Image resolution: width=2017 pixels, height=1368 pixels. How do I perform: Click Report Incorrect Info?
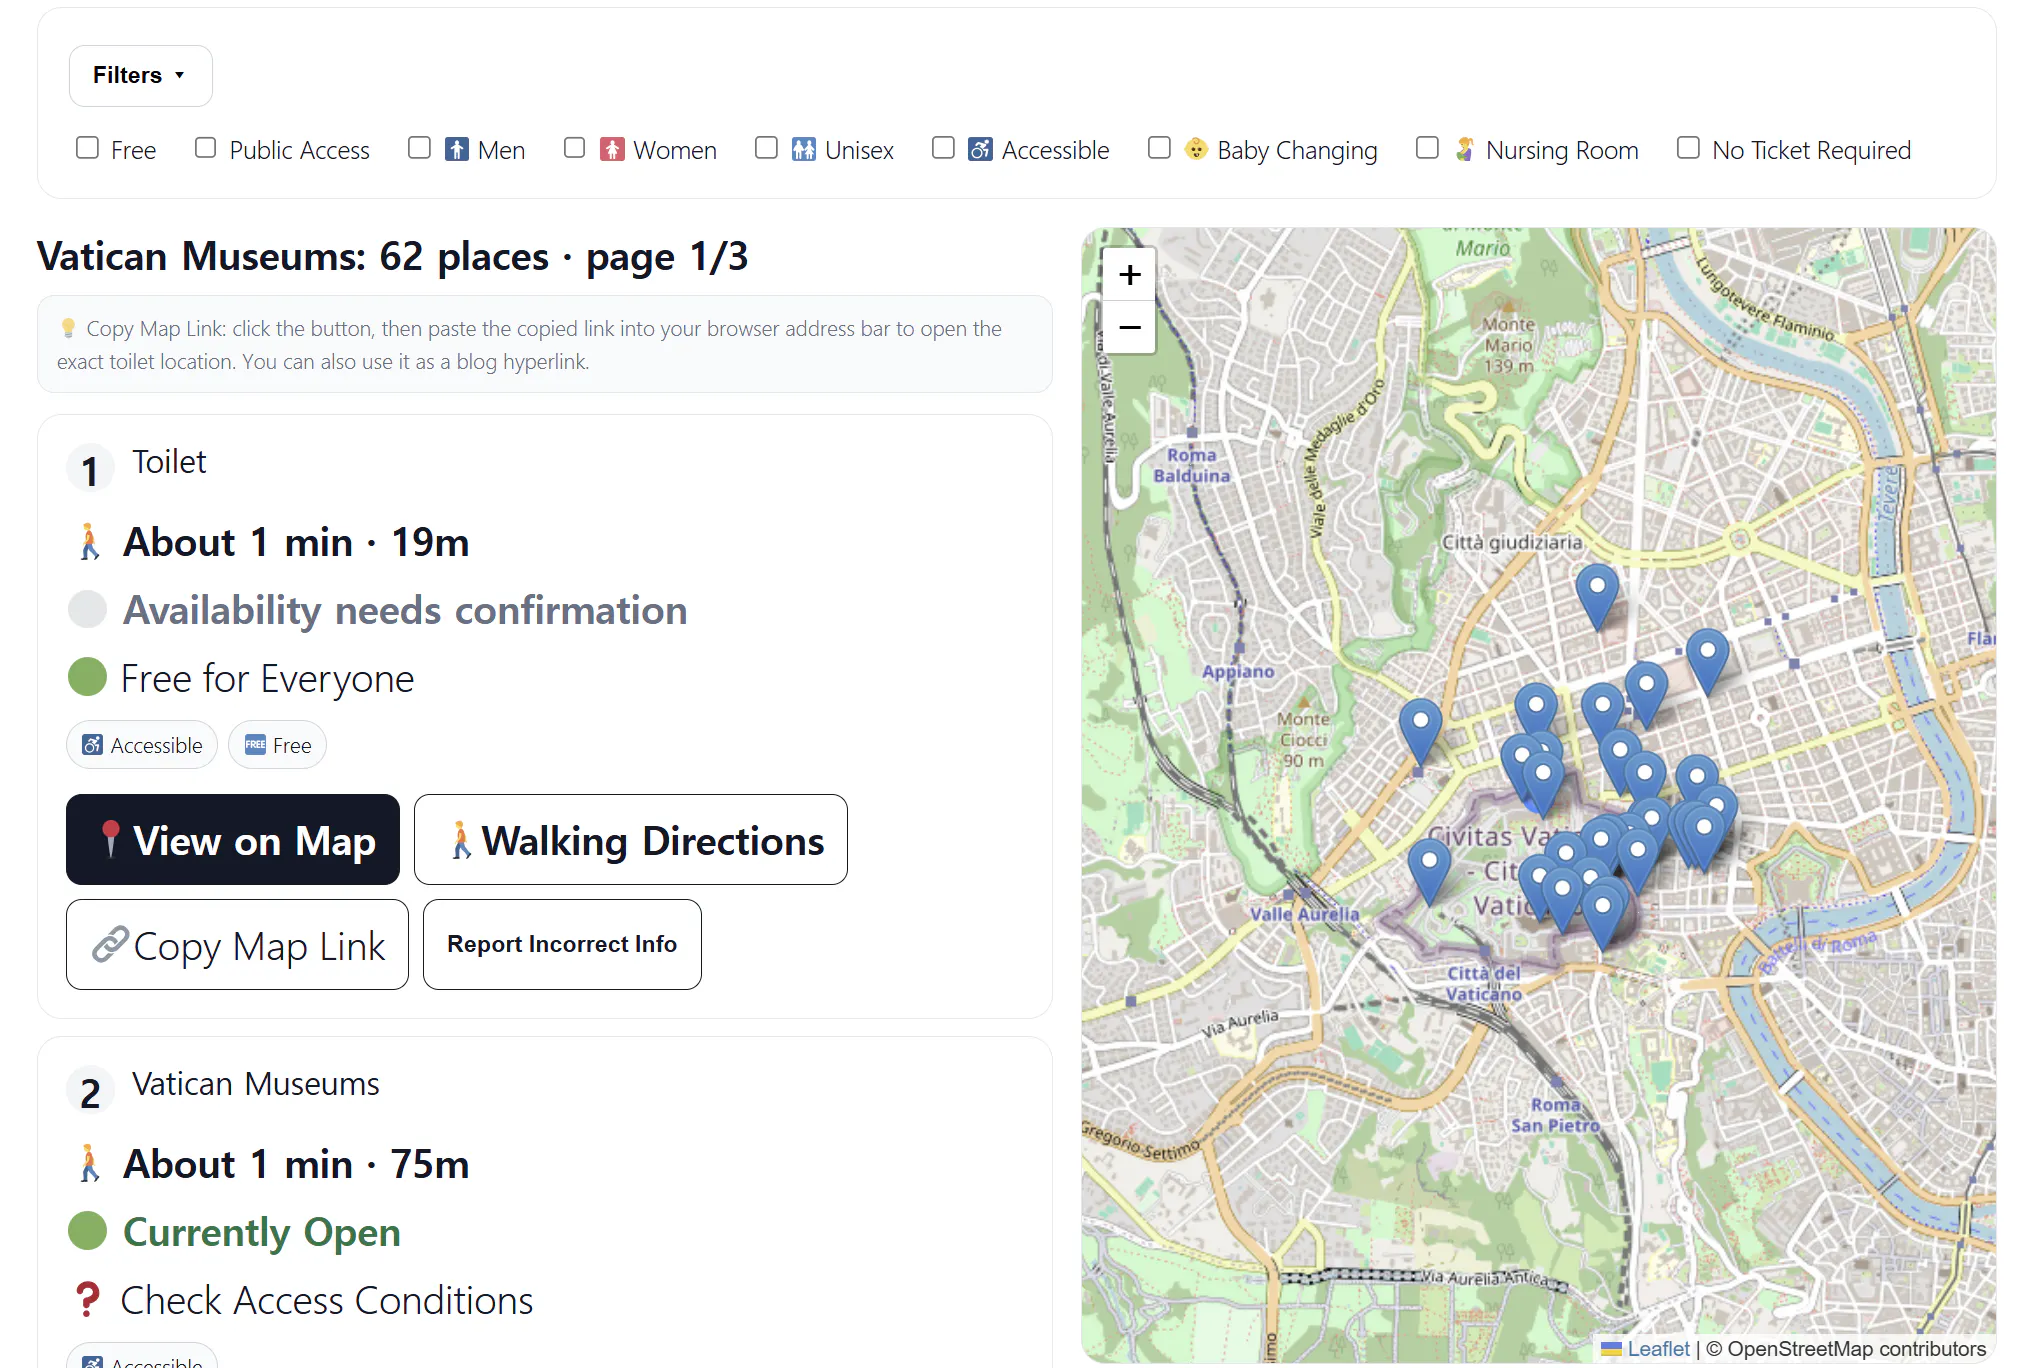click(562, 945)
